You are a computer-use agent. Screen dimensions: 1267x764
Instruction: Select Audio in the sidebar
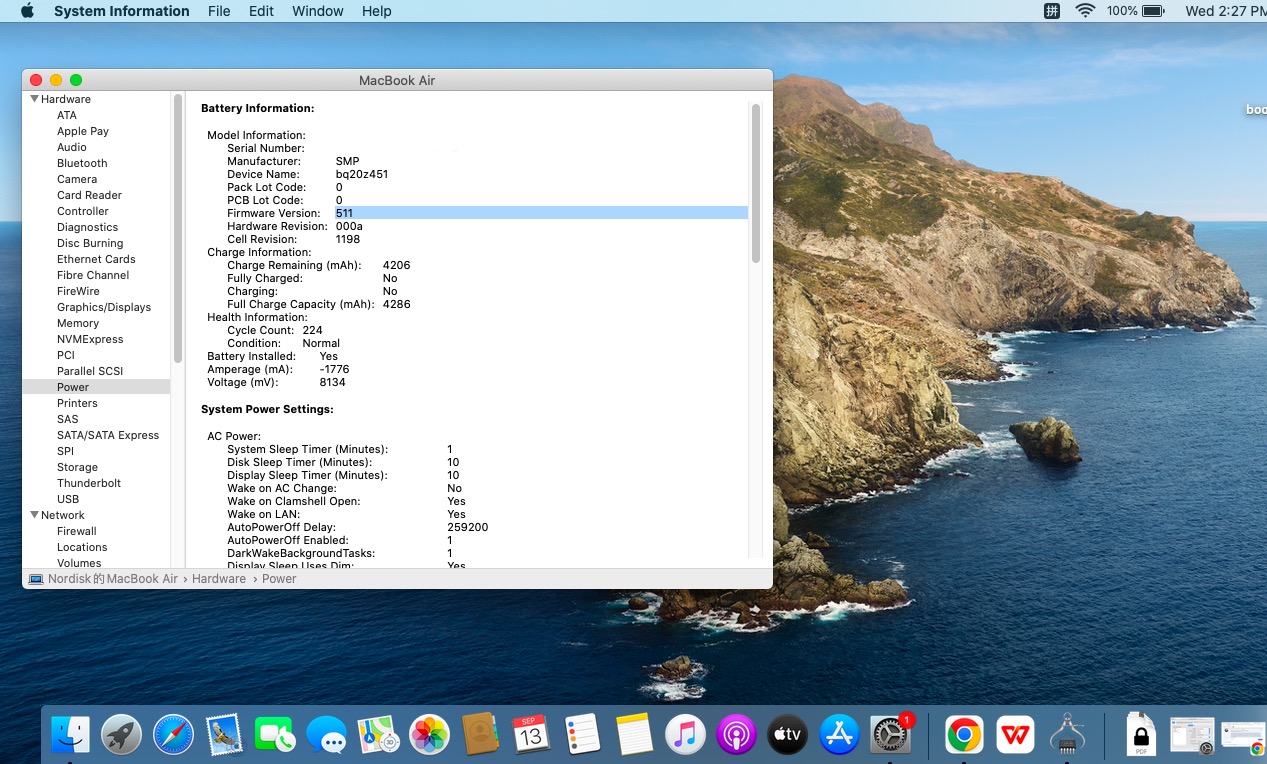(71, 147)
